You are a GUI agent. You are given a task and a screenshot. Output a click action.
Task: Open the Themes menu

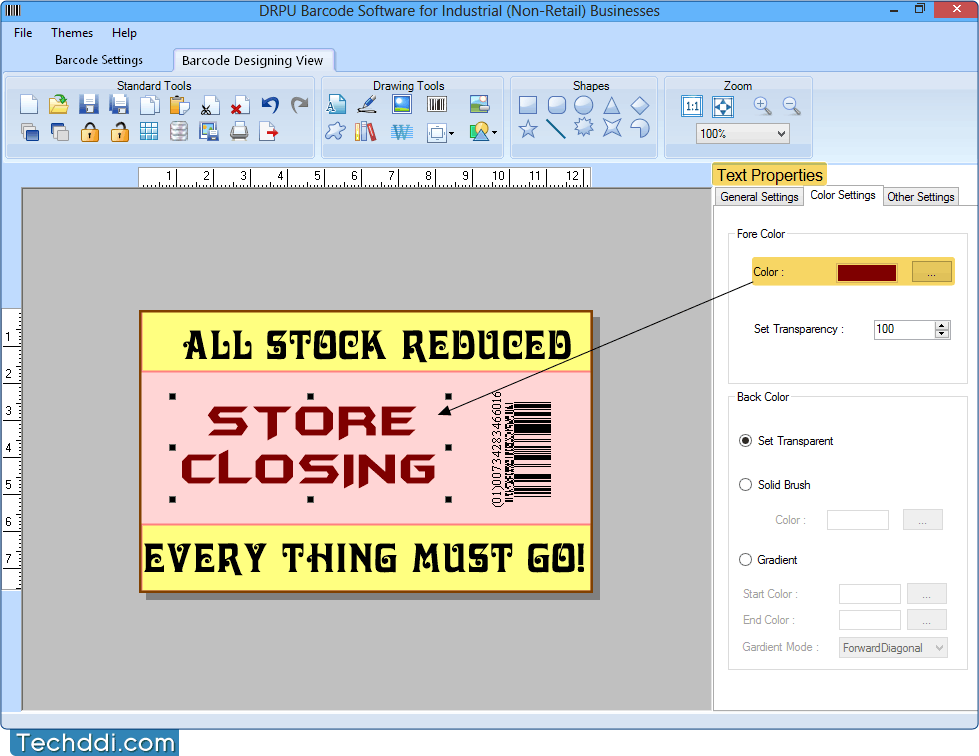point(72,32)
